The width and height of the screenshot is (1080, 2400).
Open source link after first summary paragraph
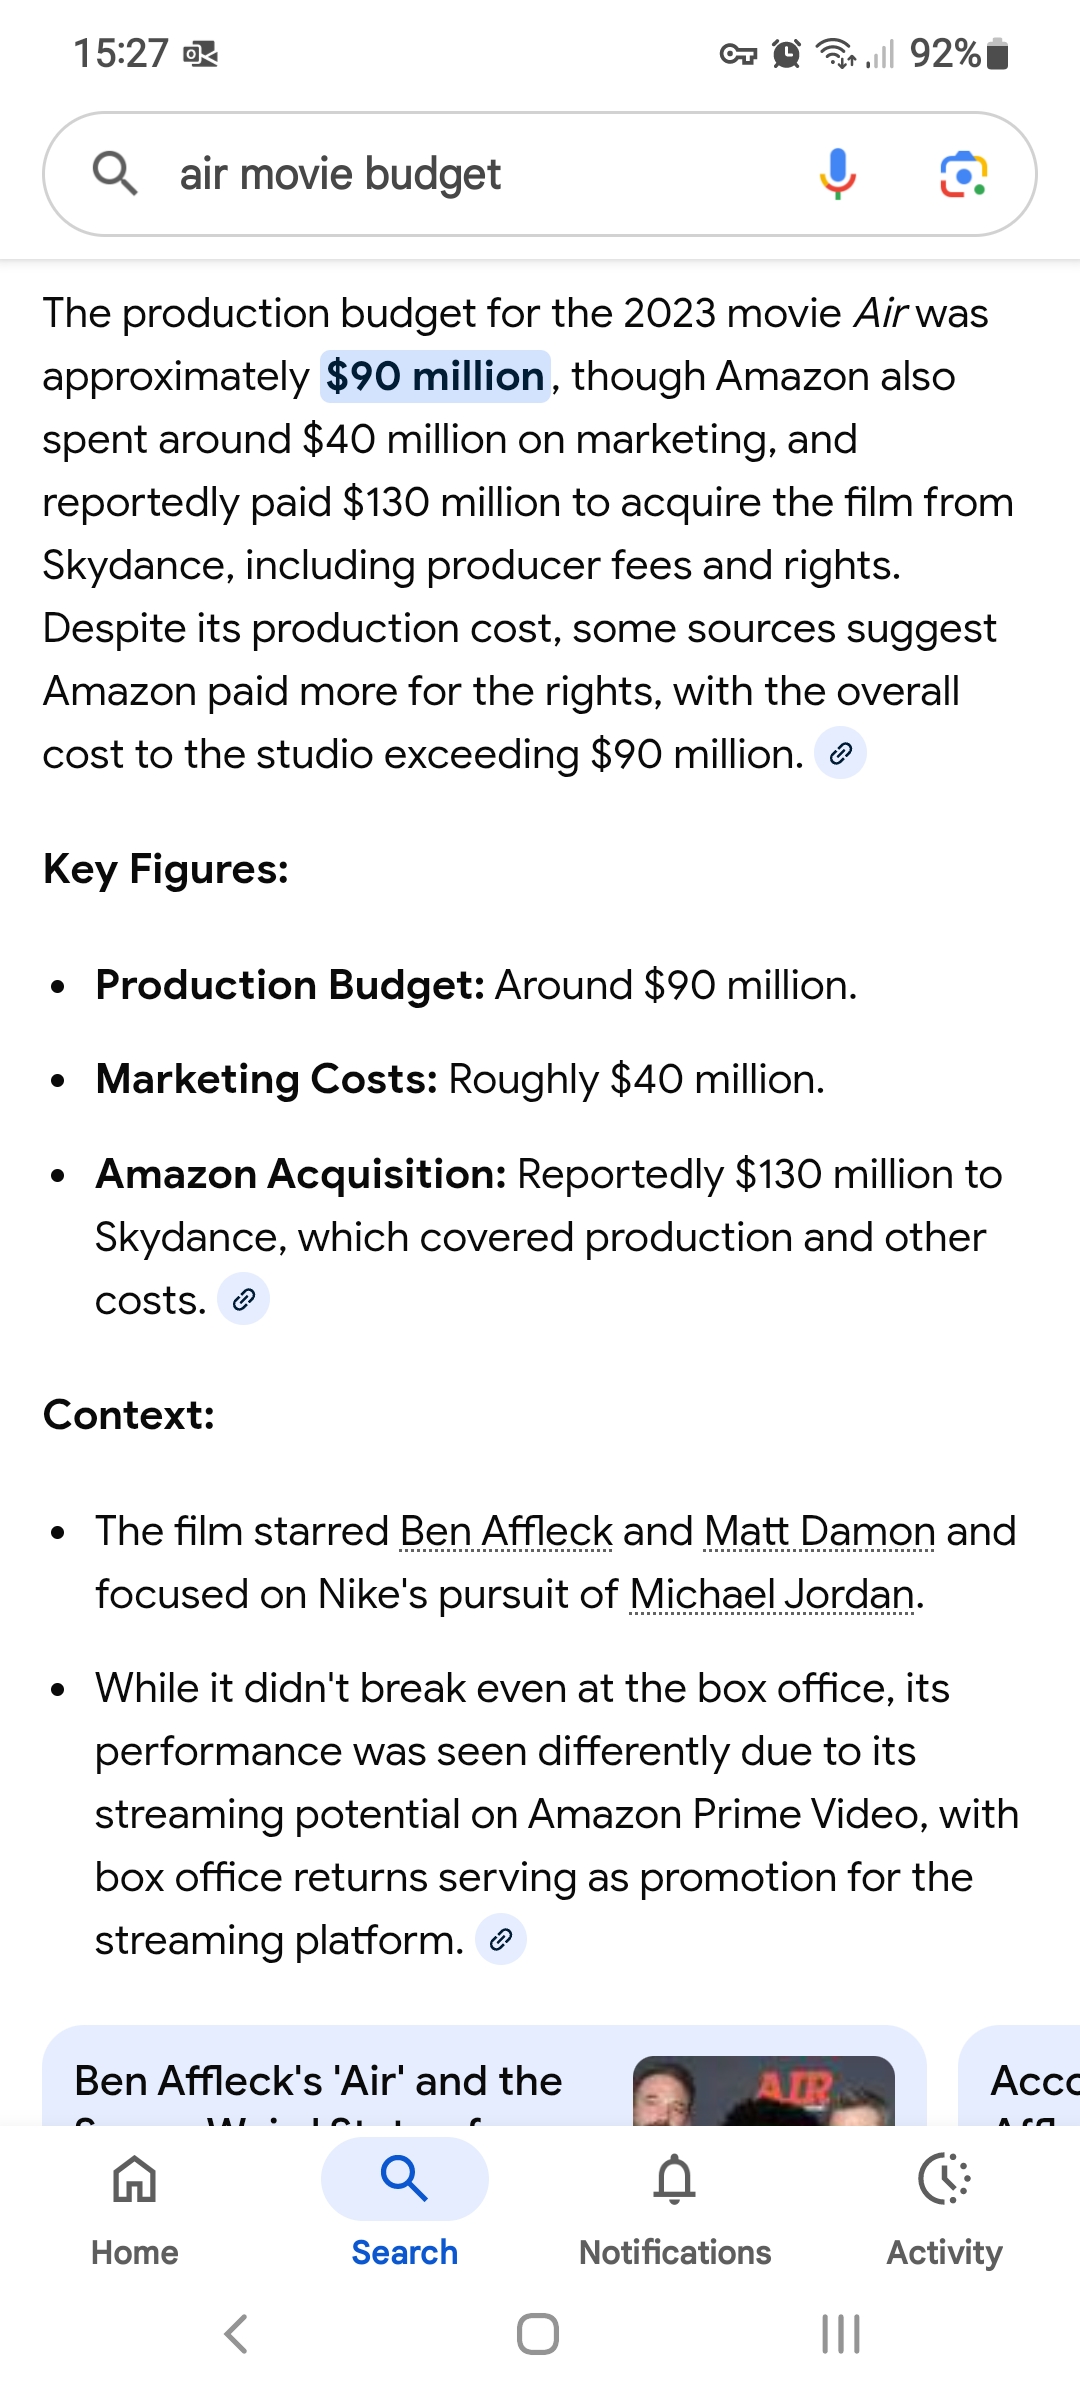click(840, 753)
